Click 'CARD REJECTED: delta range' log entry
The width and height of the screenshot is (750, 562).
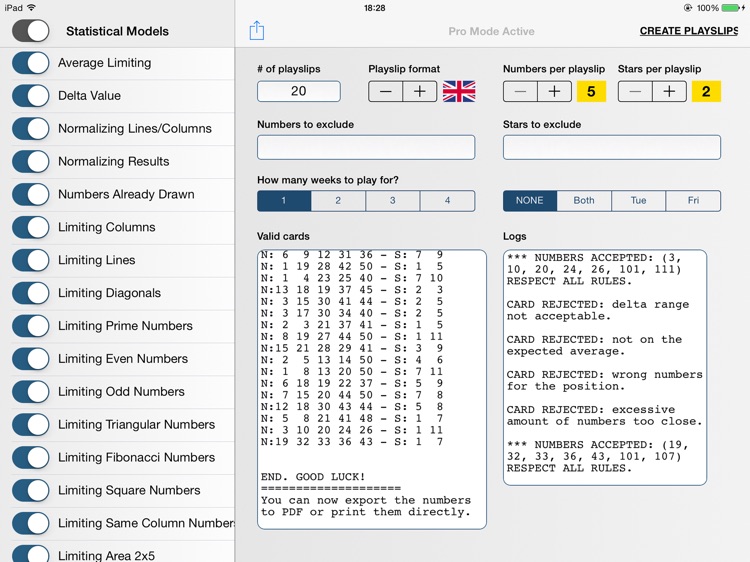click(x=598, y=310)
